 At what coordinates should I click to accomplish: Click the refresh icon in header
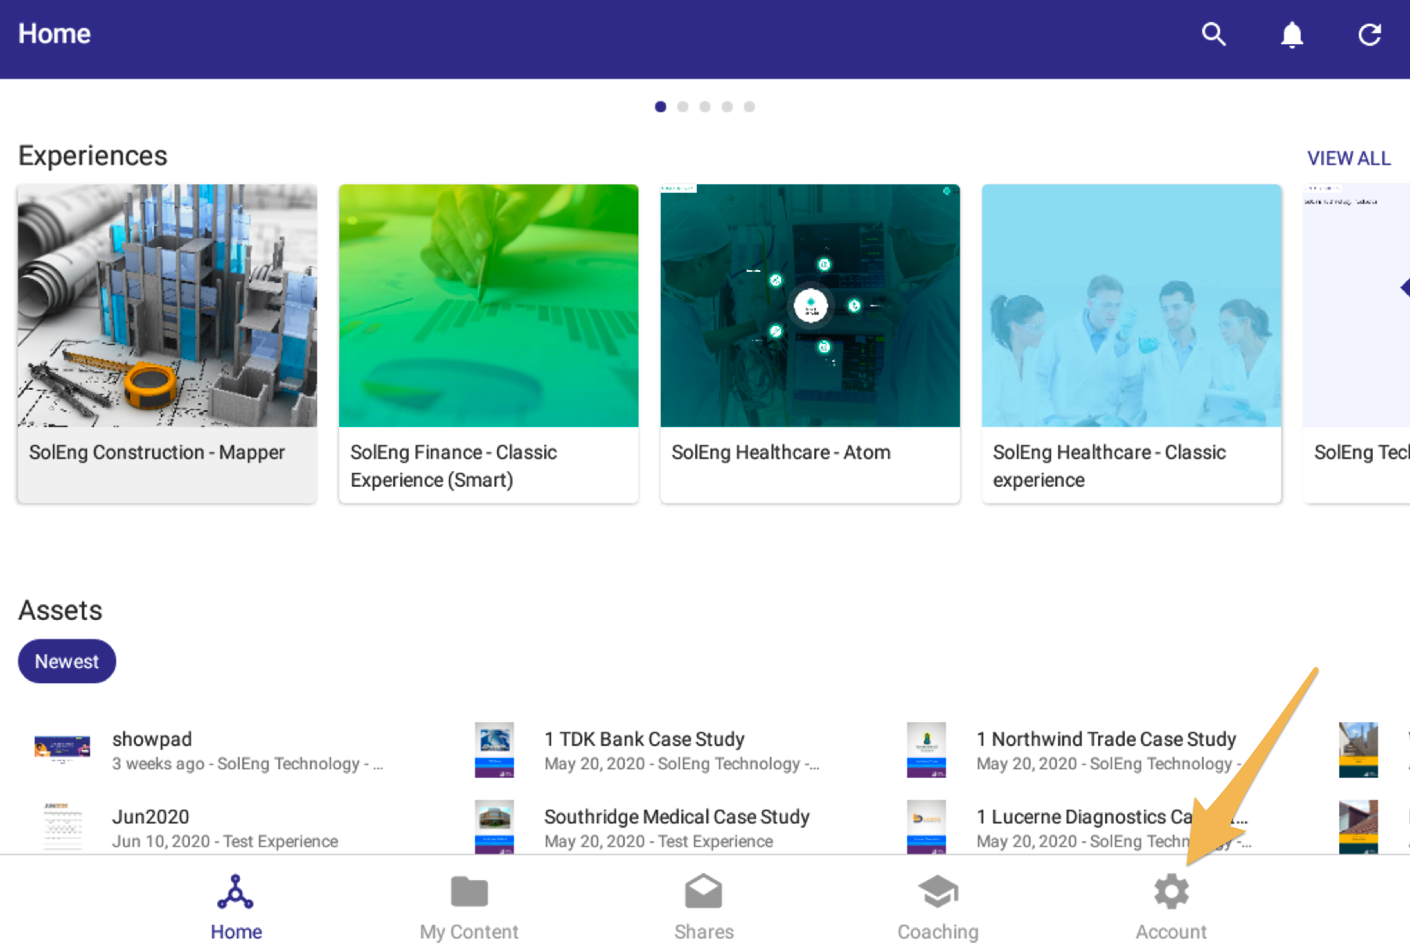(1369, 35)
